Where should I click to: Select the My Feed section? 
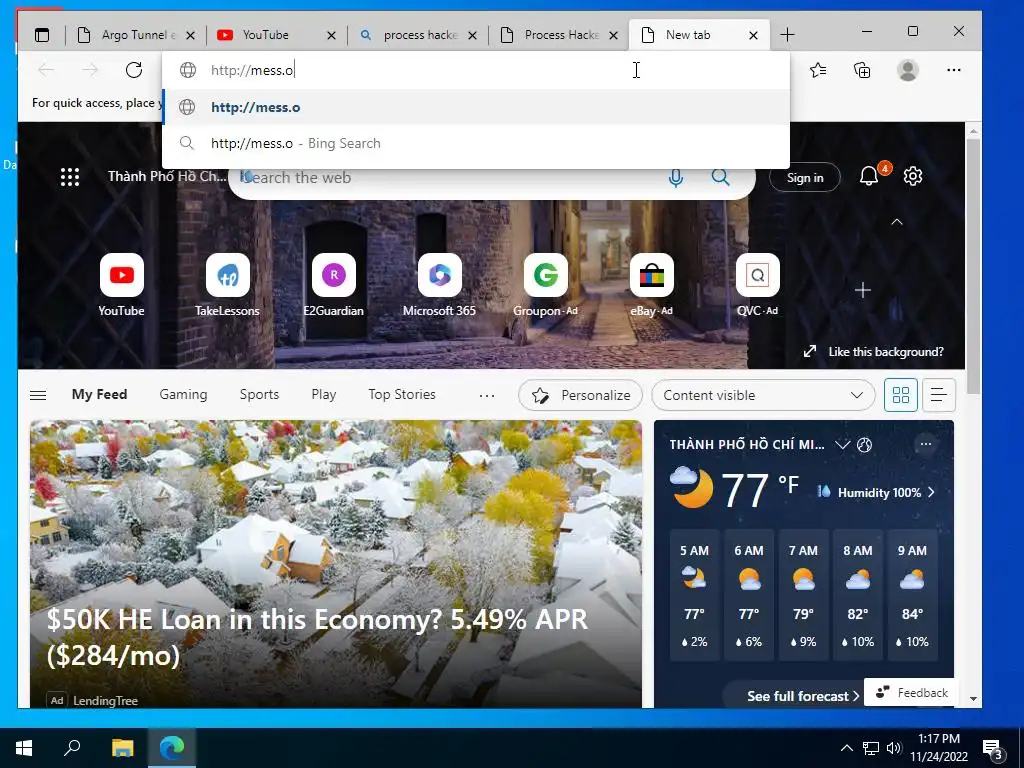point(99,394)
